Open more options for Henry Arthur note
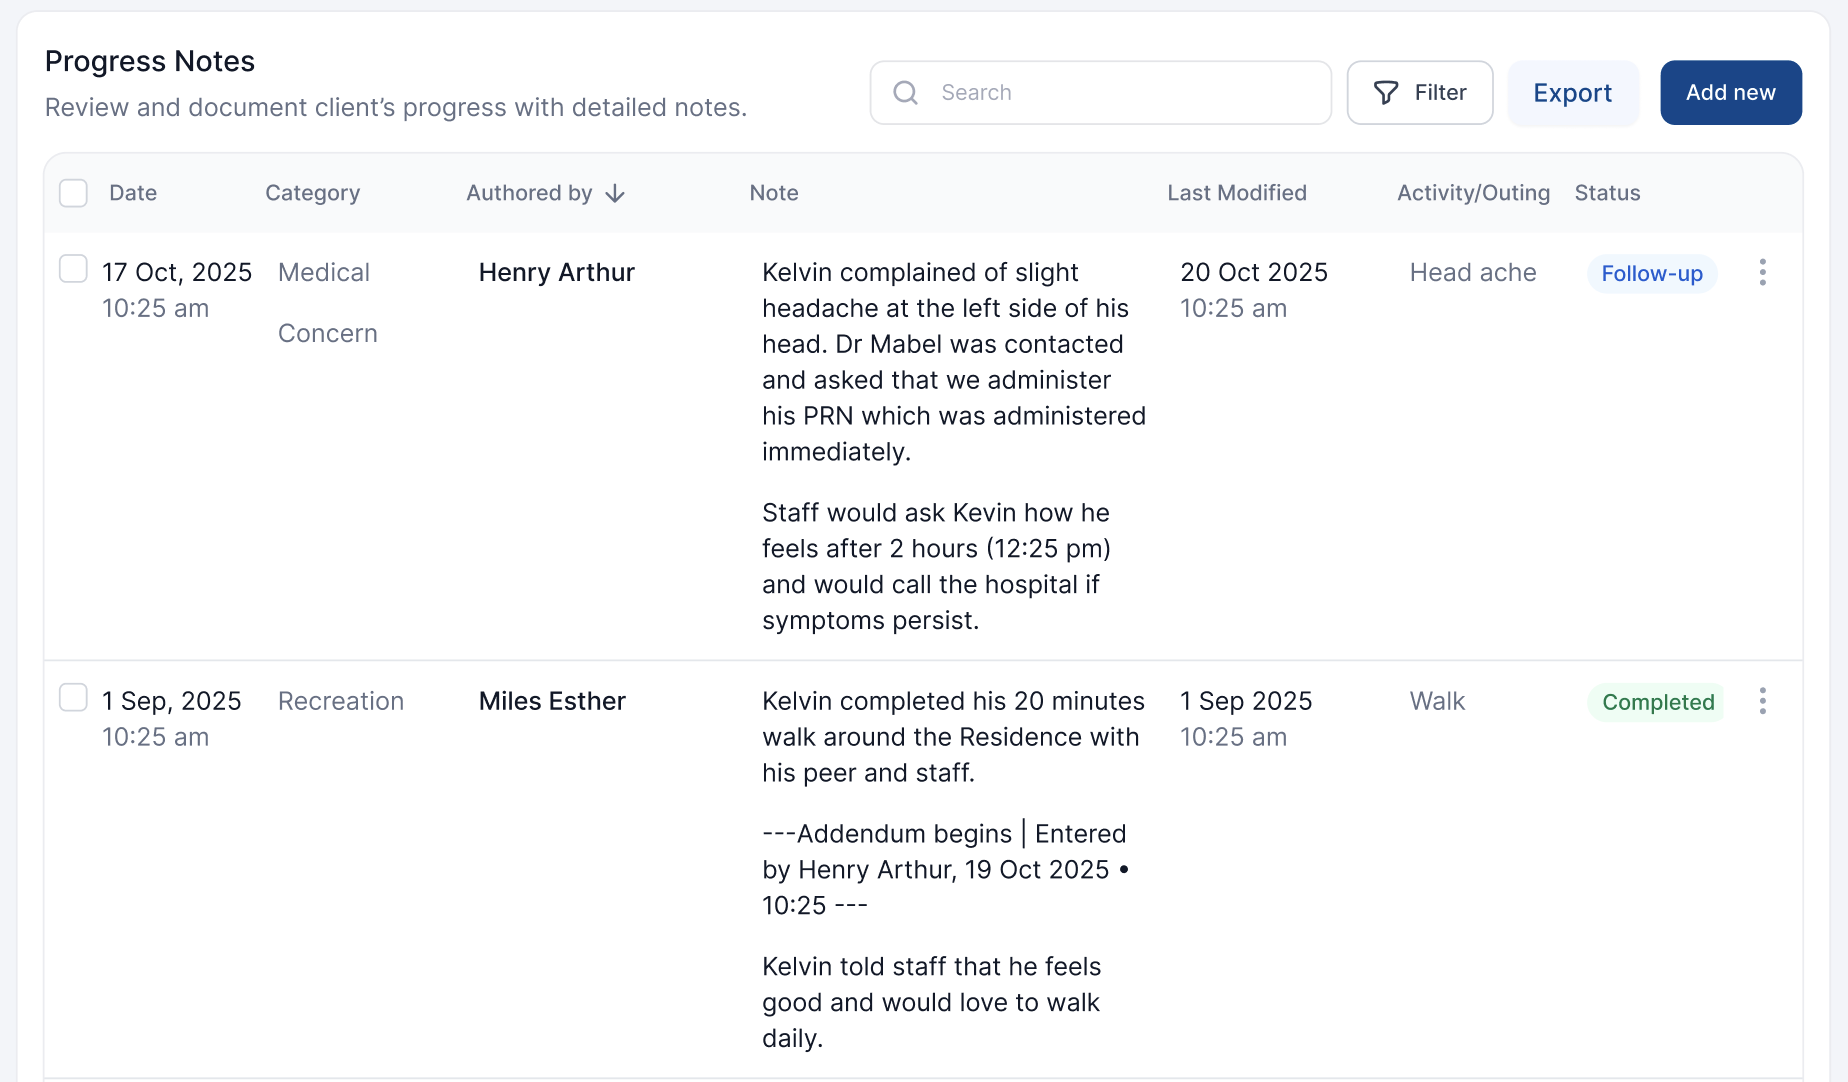This screenshot has height=1082, width=1848. point(1762,272)
